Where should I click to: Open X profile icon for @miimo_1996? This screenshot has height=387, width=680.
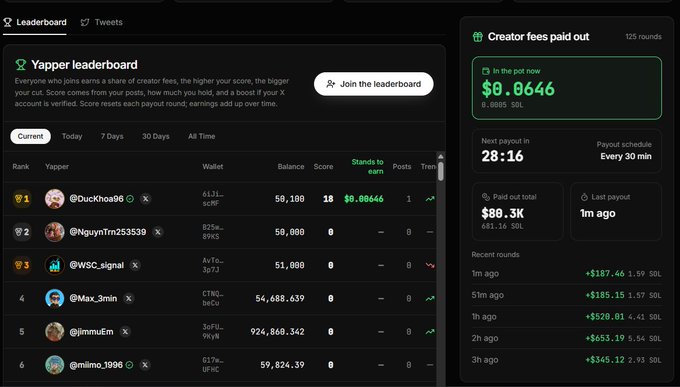click(x=145, y=365)
